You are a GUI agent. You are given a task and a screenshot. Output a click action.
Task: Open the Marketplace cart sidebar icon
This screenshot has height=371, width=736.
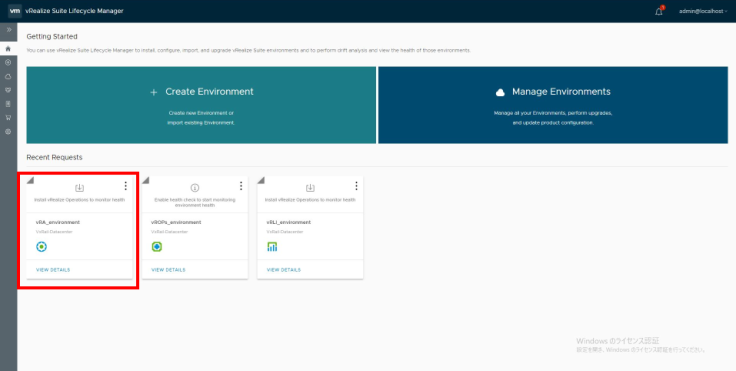(8, 118)
